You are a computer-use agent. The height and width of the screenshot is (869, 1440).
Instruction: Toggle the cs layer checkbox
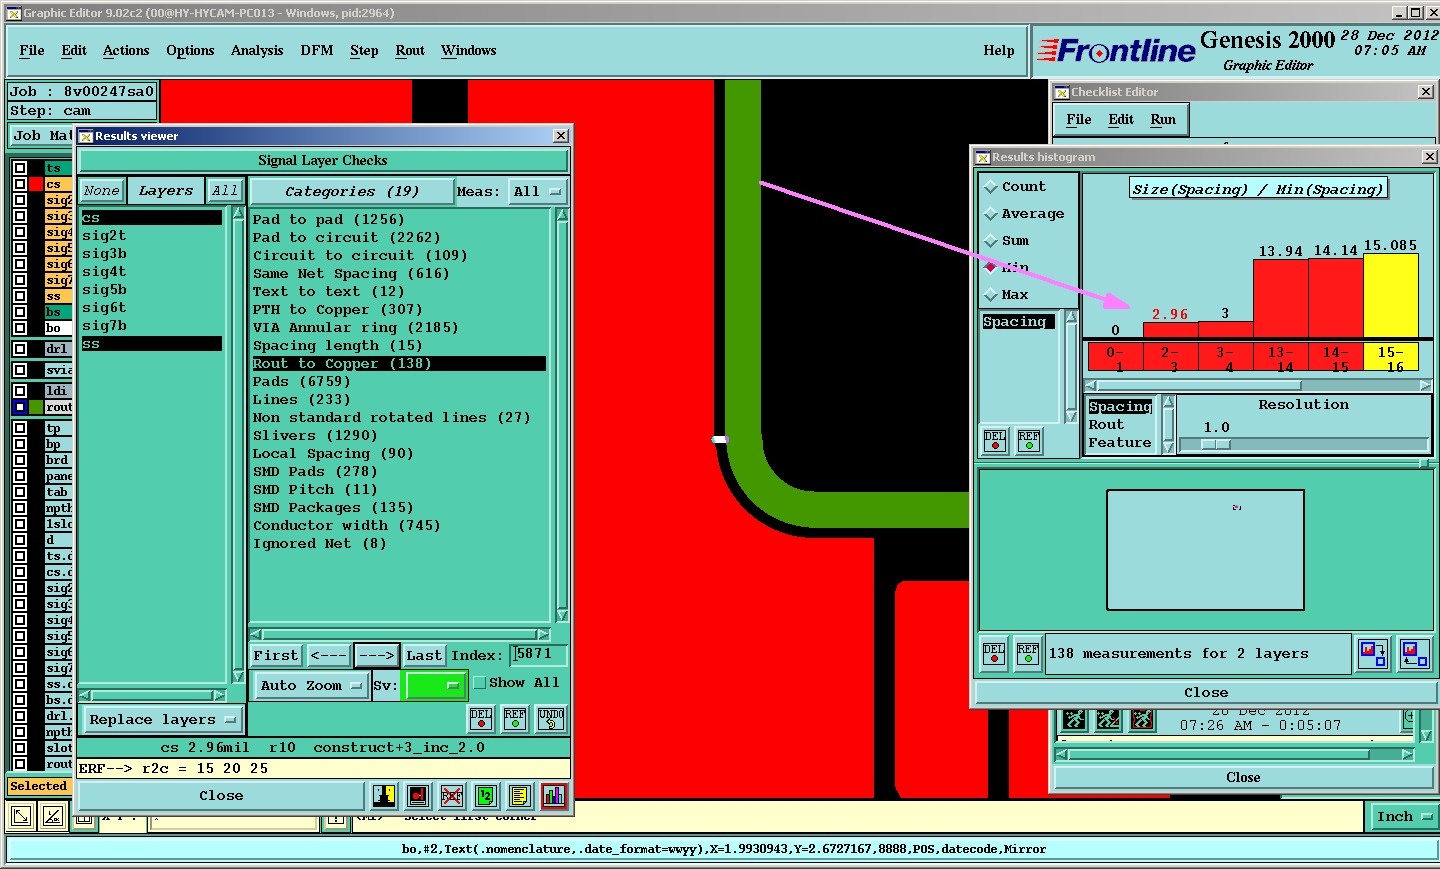click(19, 184)
